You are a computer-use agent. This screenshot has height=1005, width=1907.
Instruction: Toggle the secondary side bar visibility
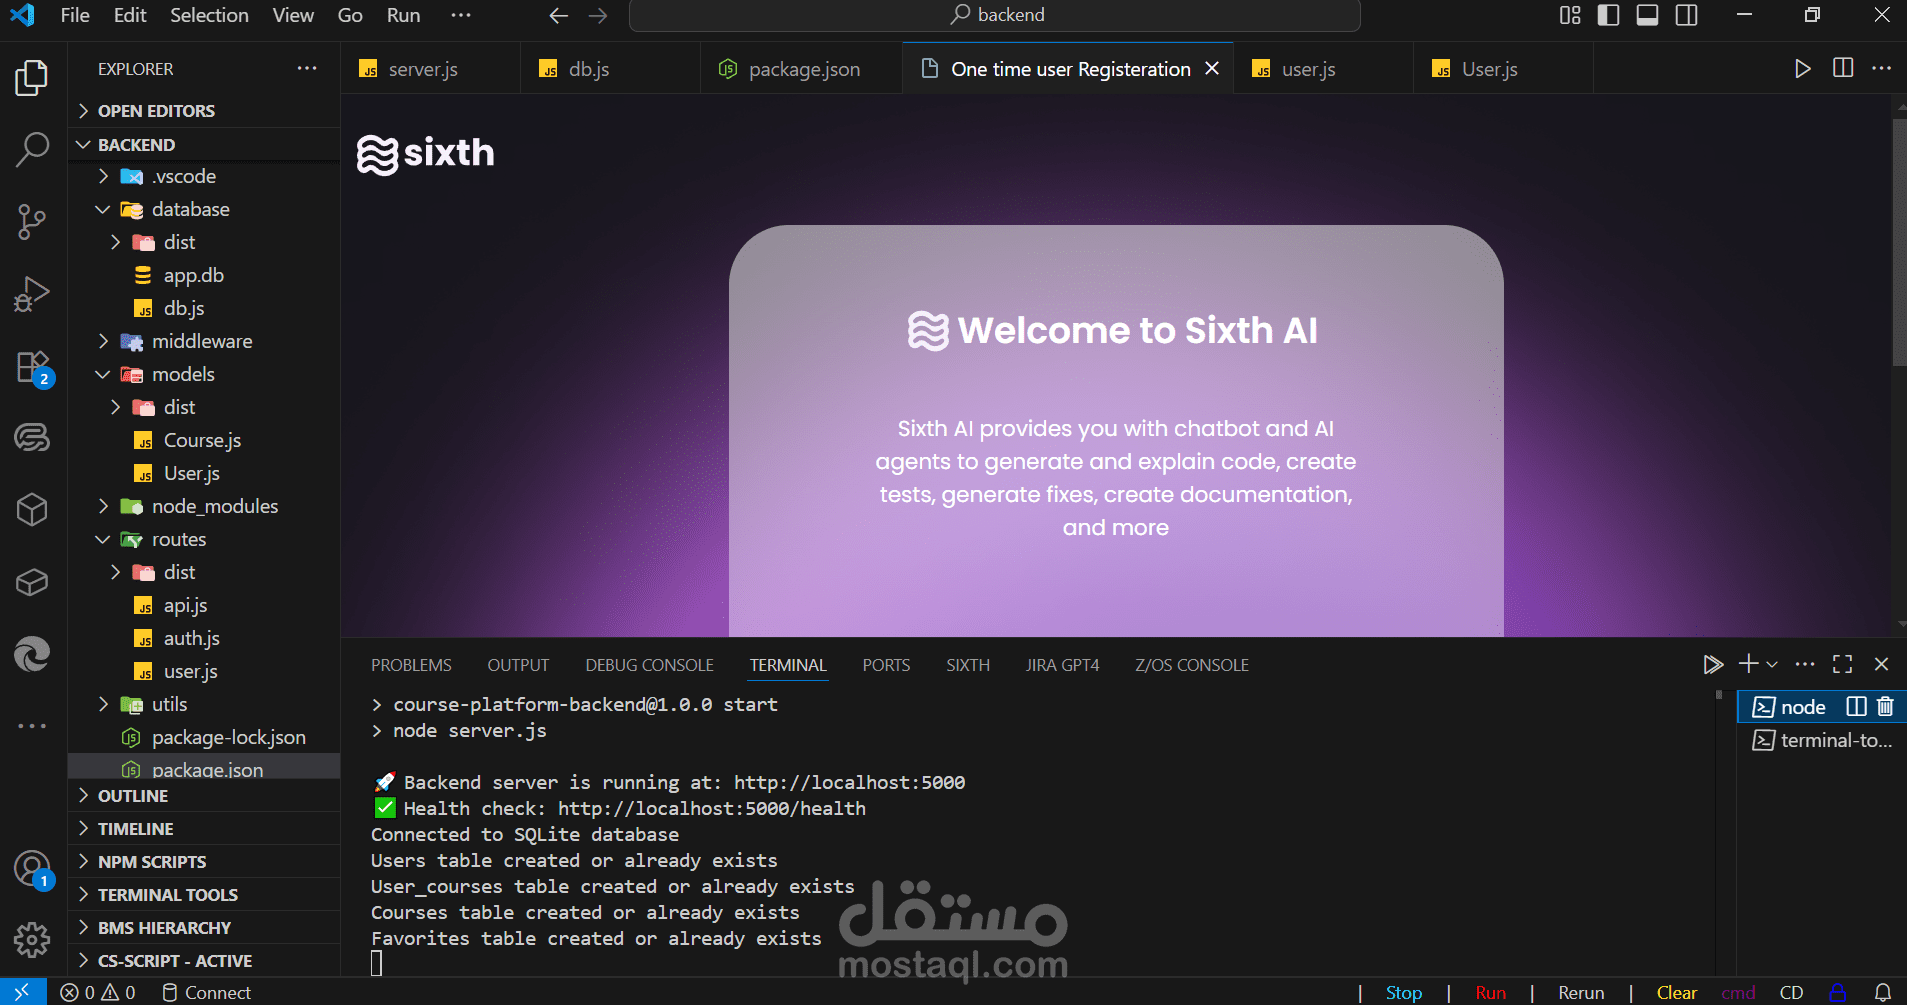[x=1686, y=15]
